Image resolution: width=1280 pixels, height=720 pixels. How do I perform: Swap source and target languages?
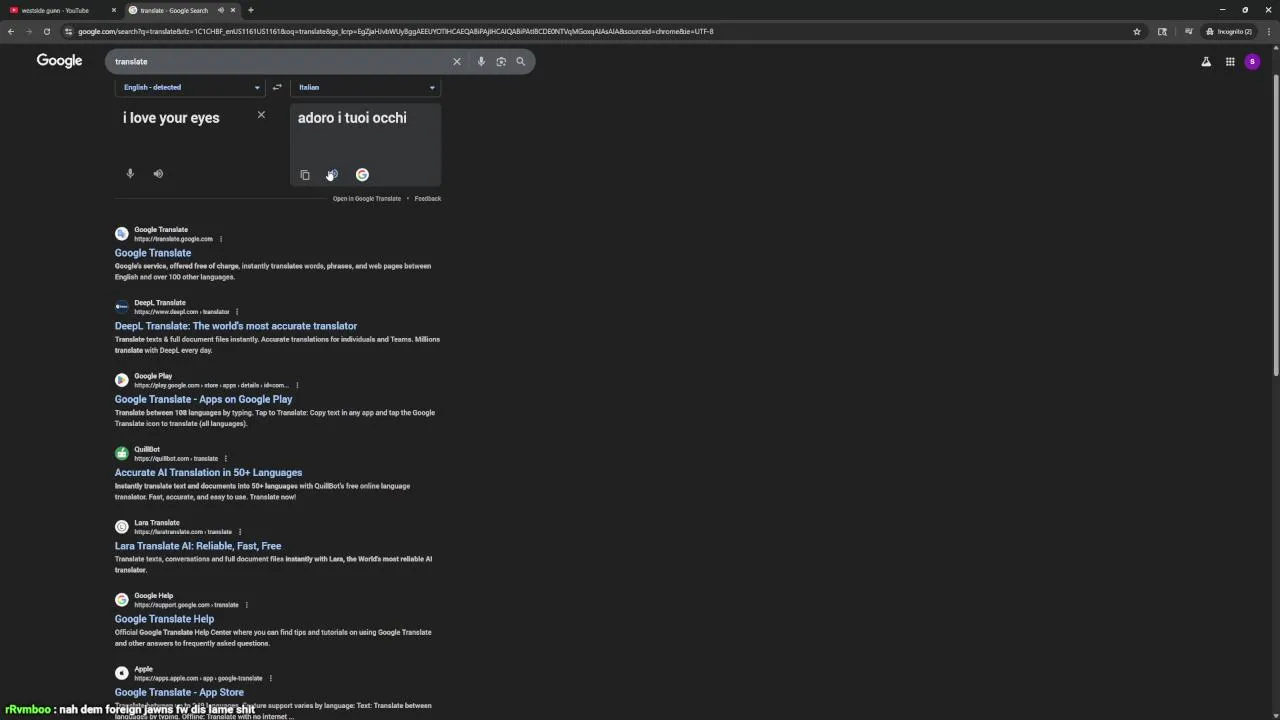tap(277, 87)
